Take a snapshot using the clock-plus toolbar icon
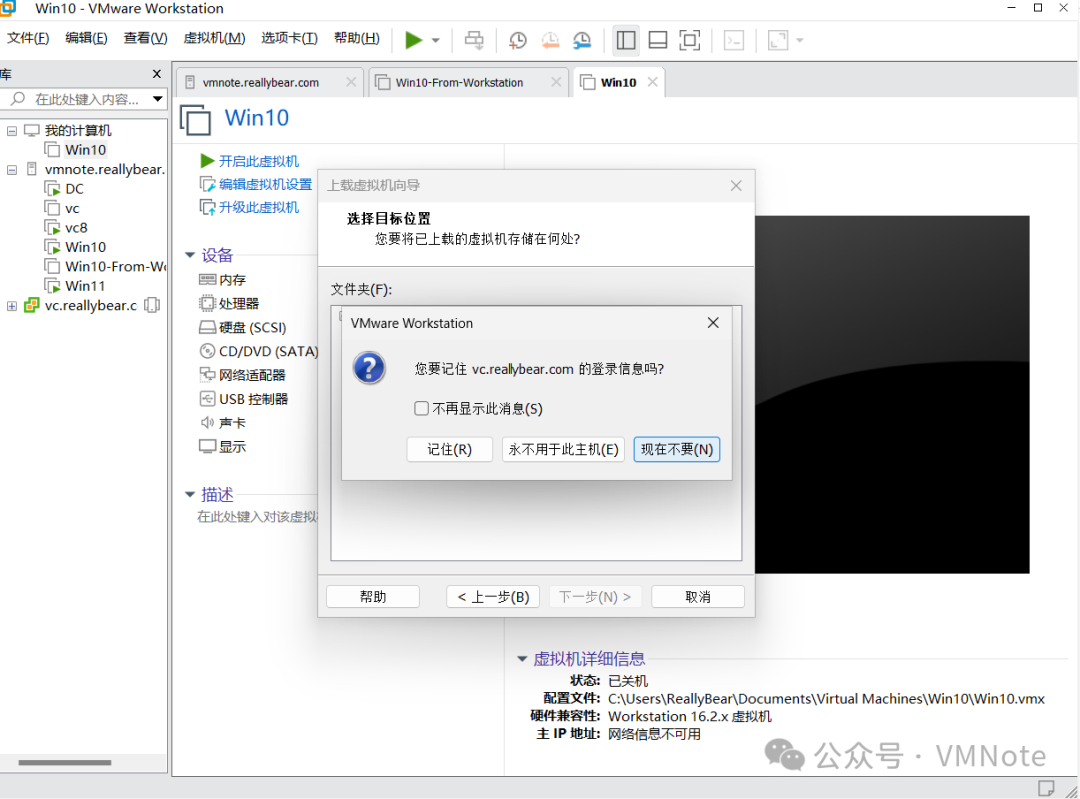Screen dimensions: 1080x799 [517, 40]
